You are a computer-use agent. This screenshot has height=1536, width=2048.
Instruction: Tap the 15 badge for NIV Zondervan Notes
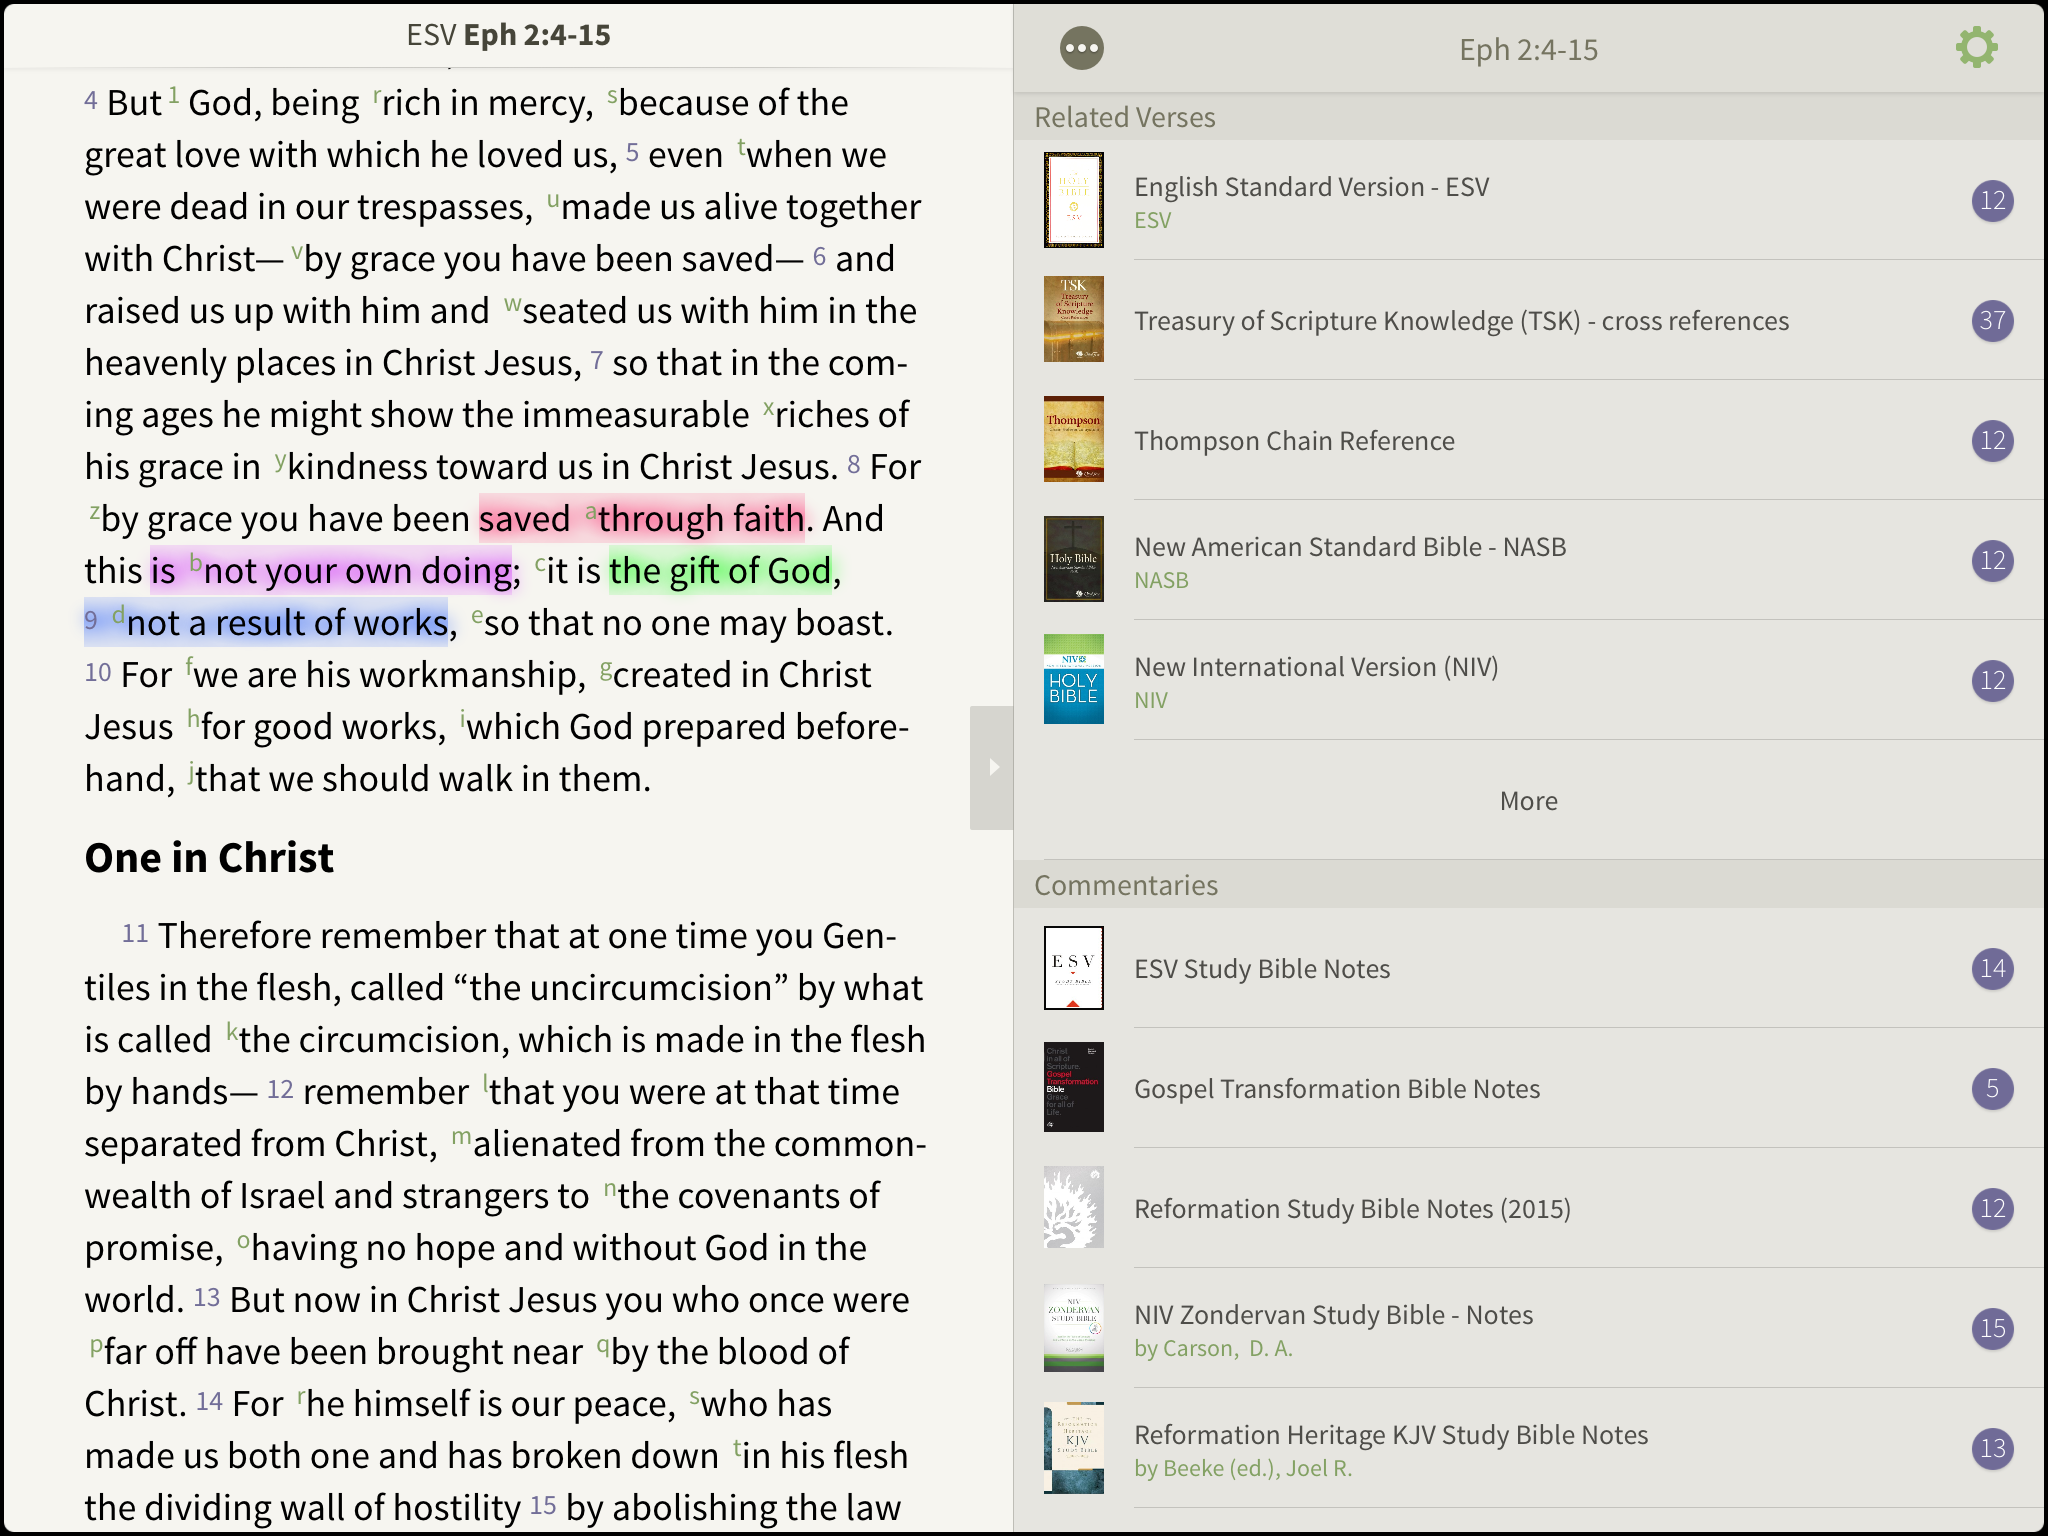[x=1992, y=1328]
